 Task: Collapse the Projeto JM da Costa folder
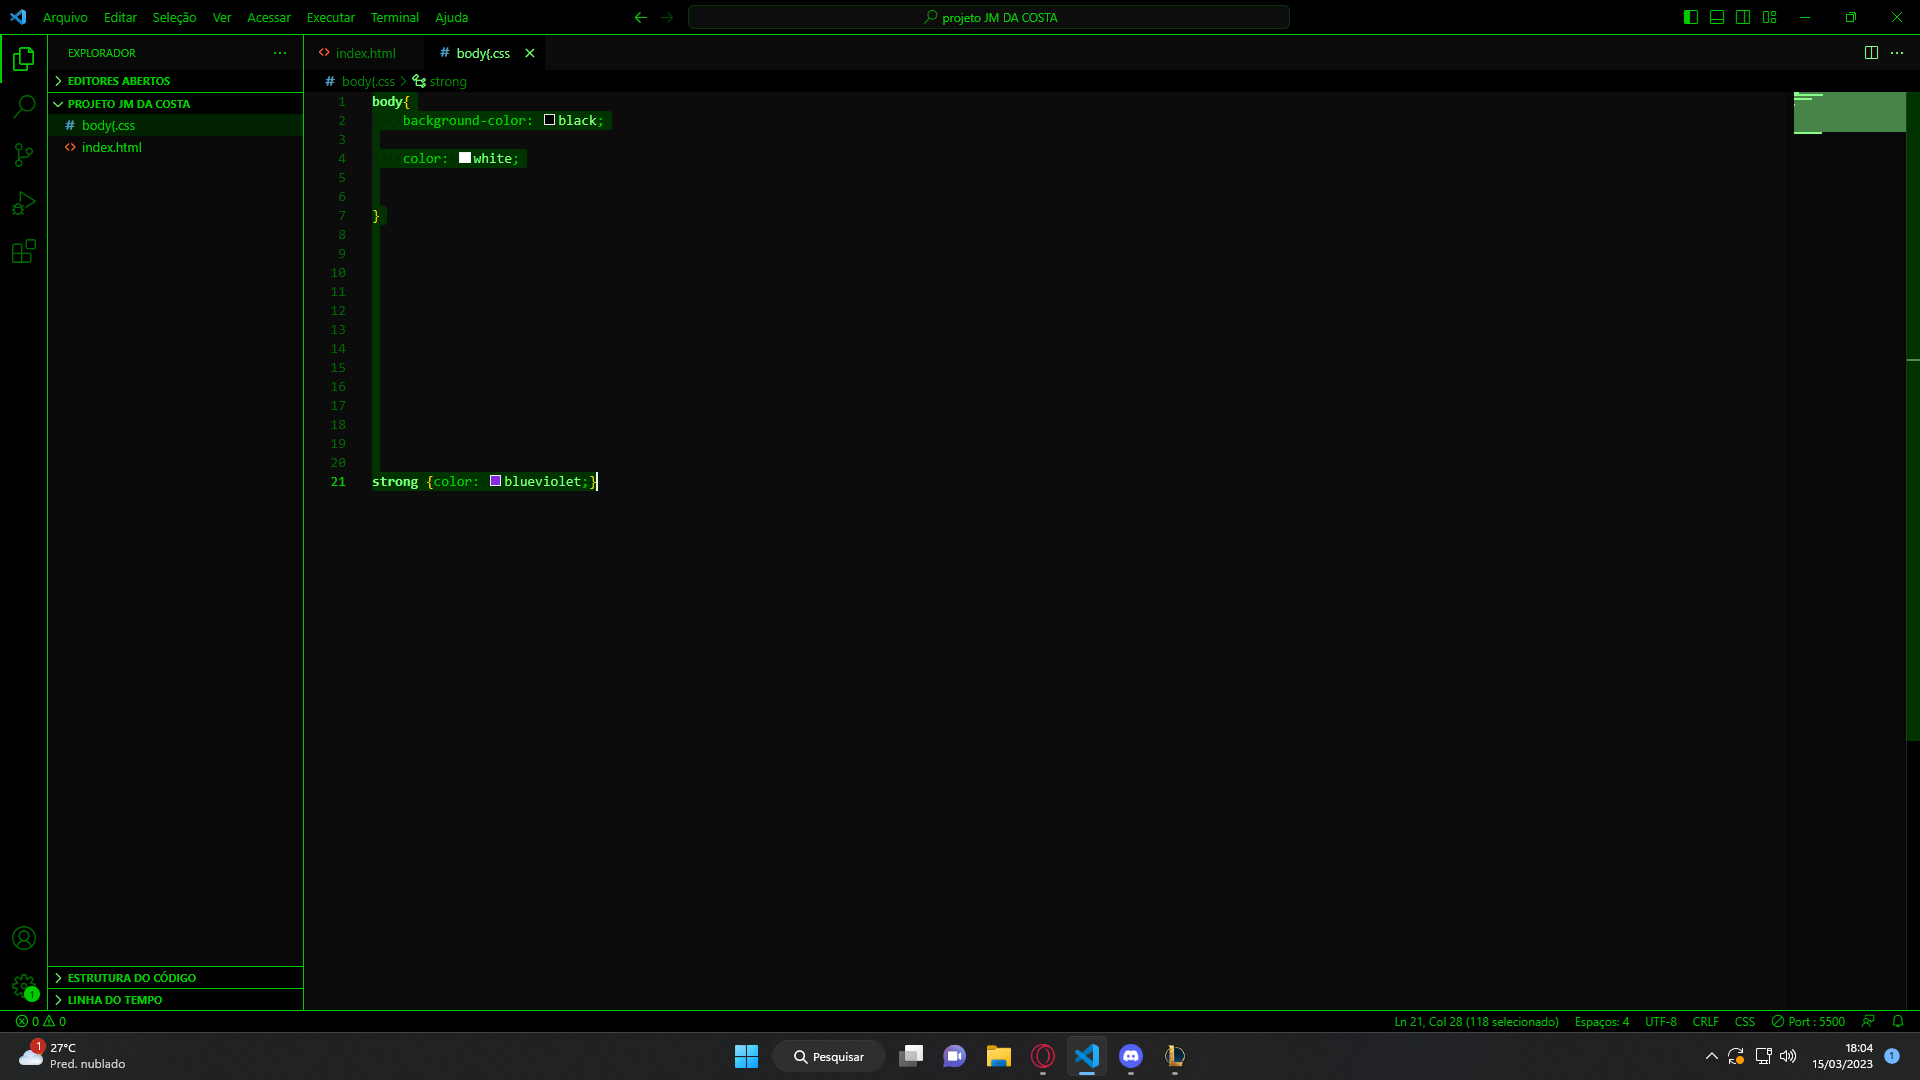(x=176, y=104)
